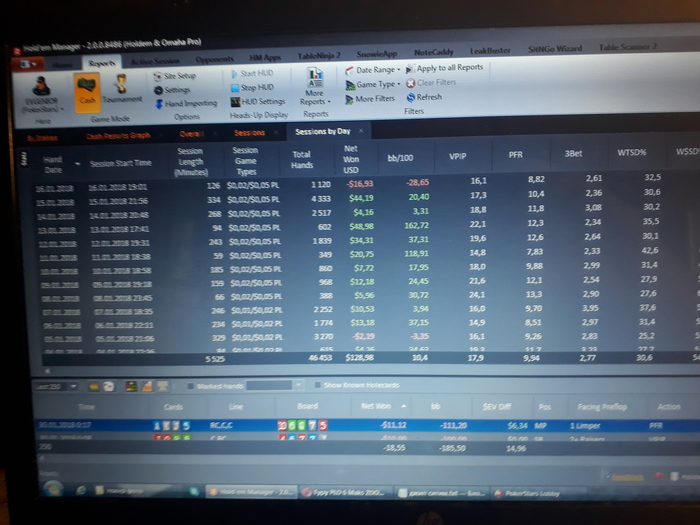Click the yellow icon in hands toolbar

[93, 387]
